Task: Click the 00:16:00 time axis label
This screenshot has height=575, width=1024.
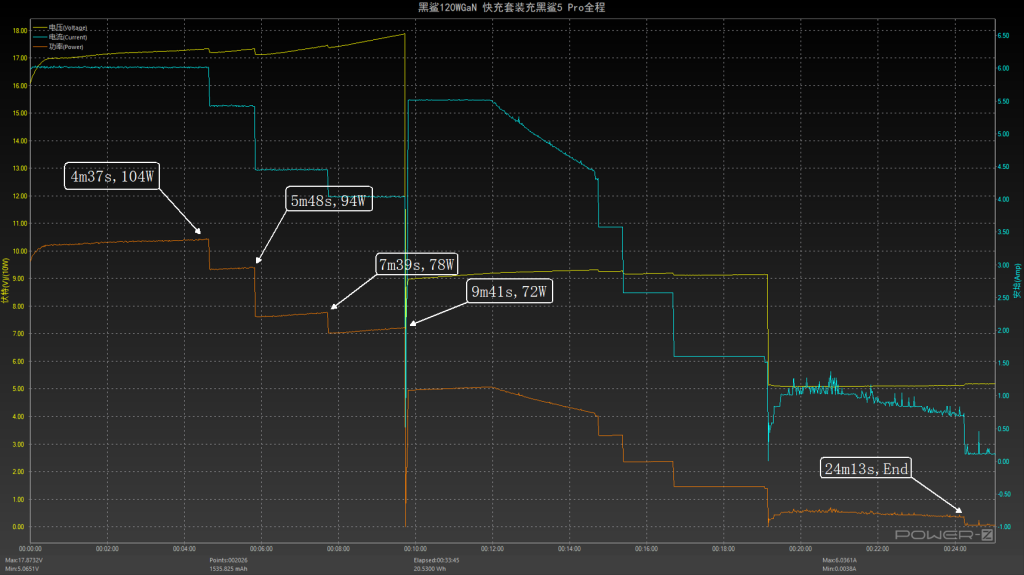Action: (647, 549)
